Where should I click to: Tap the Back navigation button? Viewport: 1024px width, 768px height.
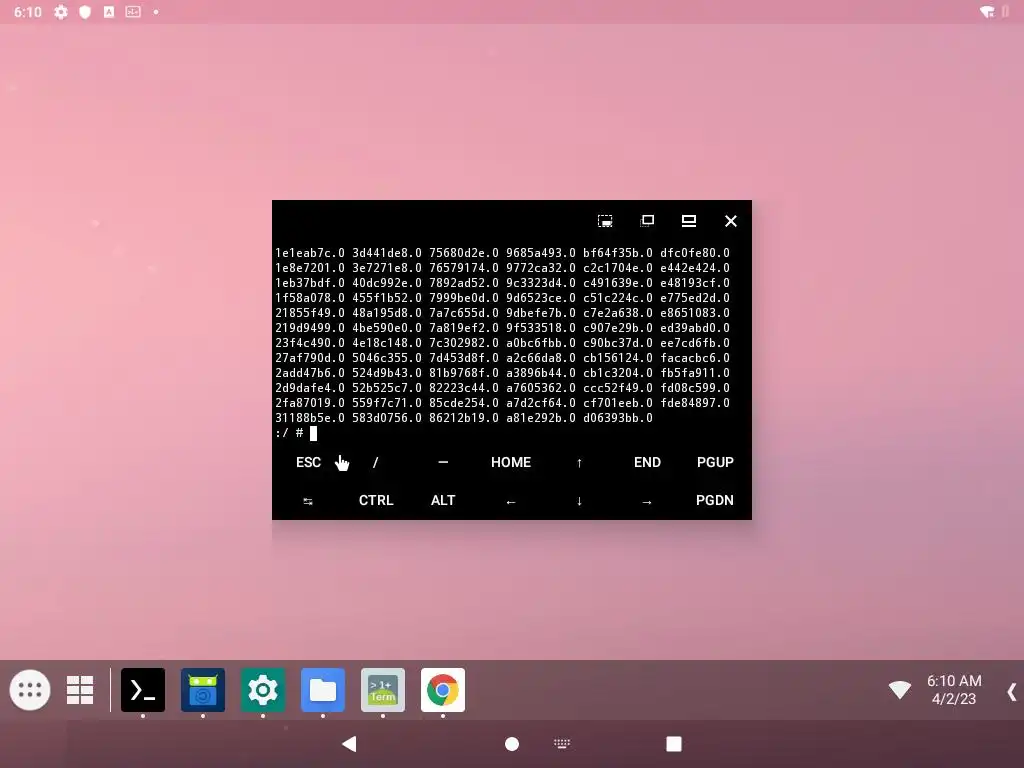coord(349,743)
